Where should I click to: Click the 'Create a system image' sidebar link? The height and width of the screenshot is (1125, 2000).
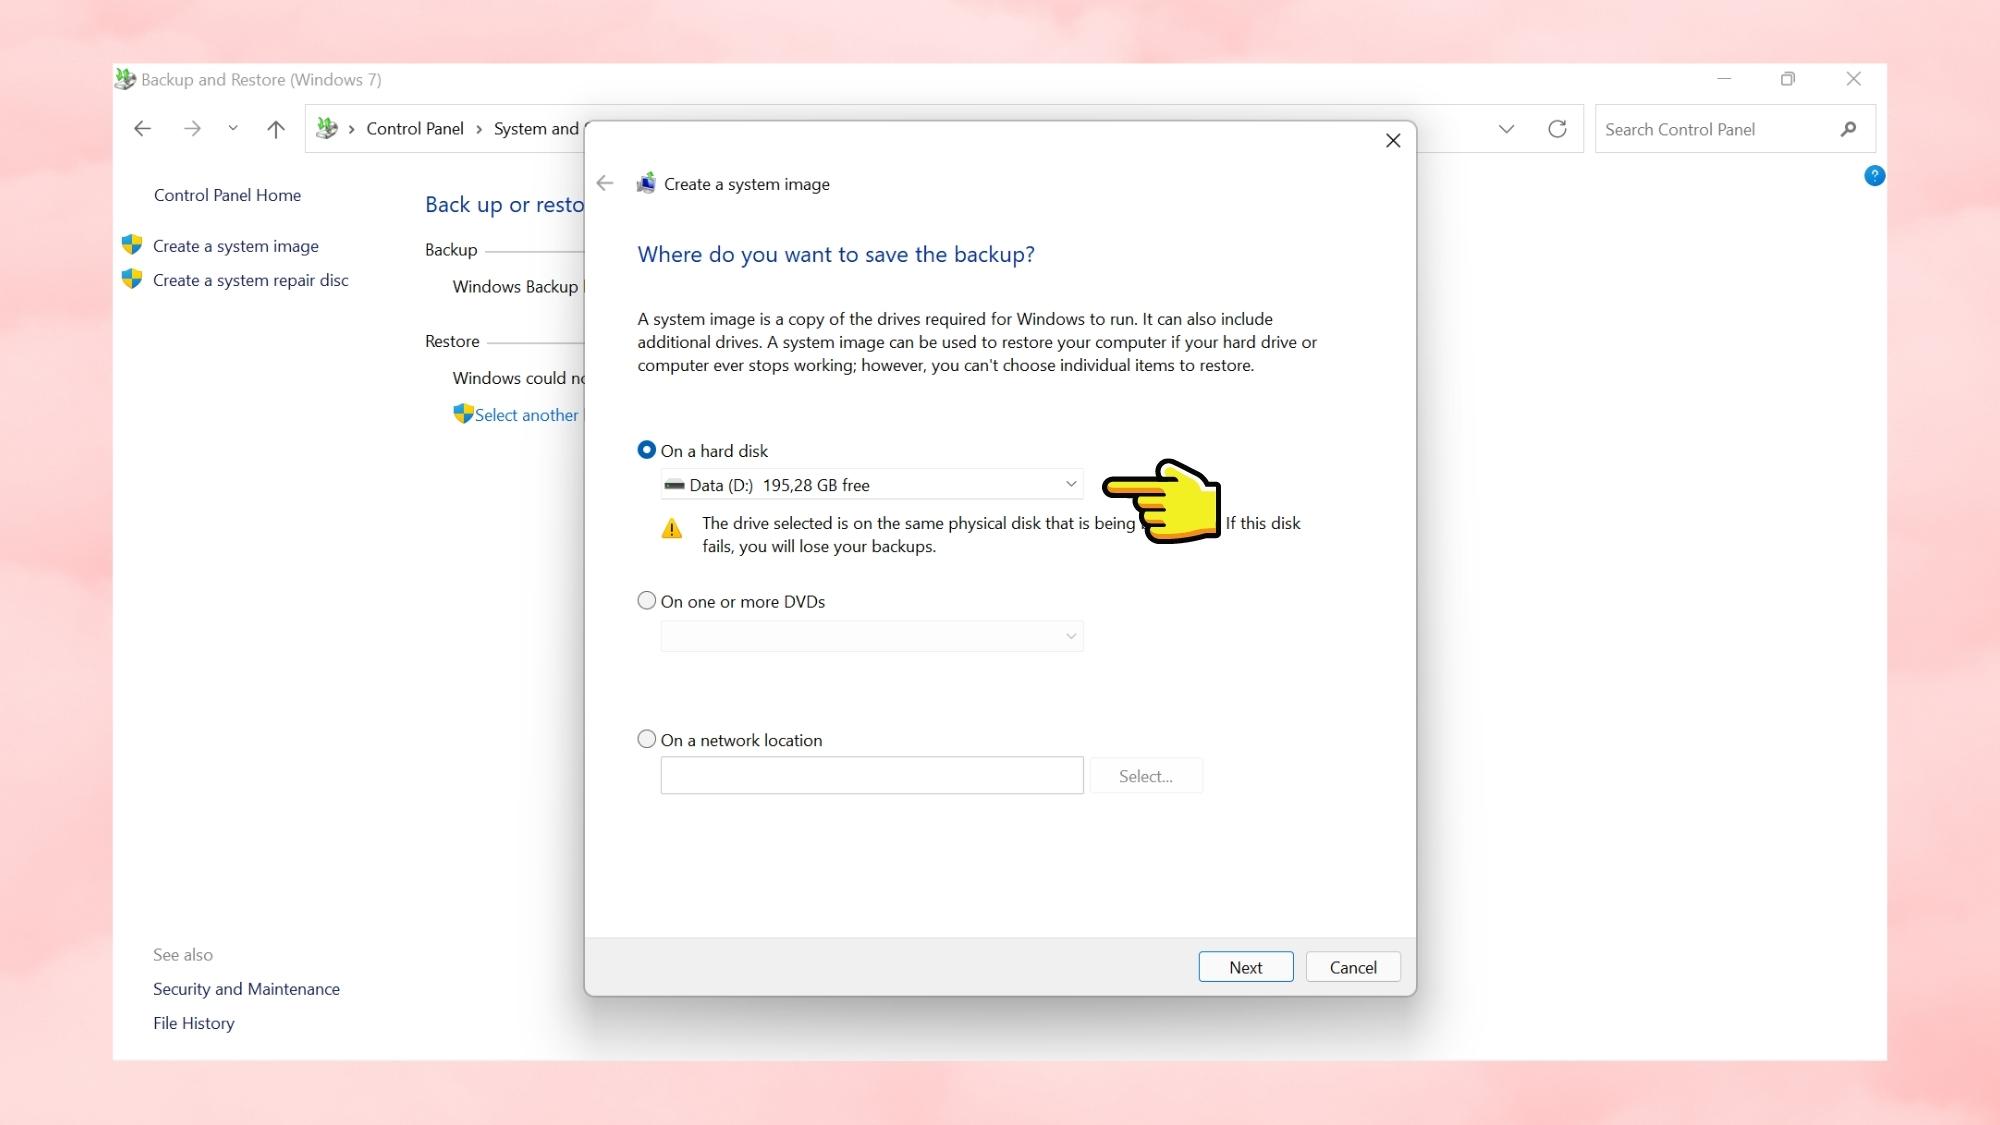(236, 246)
